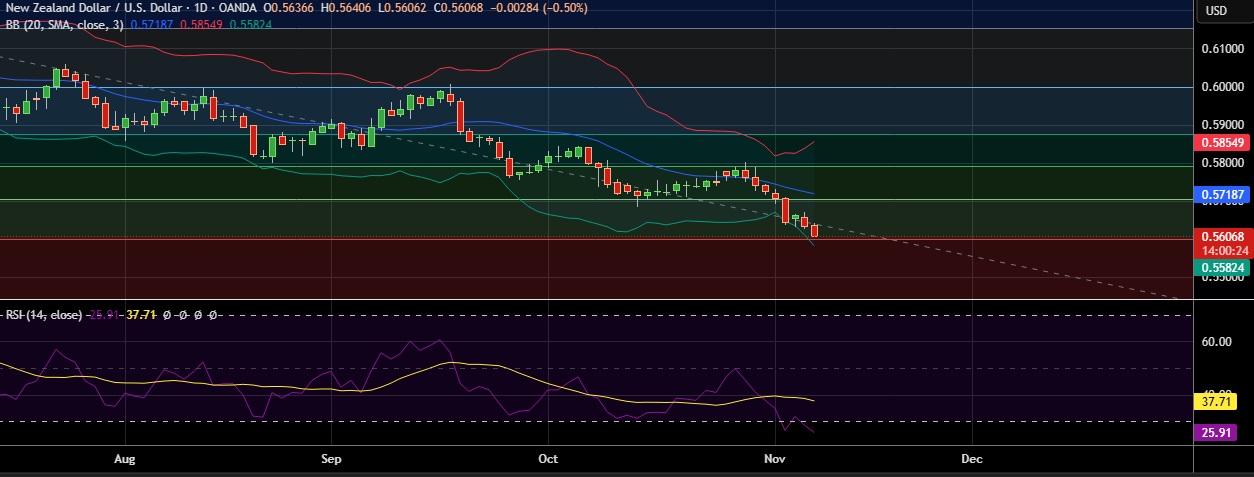Screen dimensions: 1254x477
Task: Open the USD currency selector
Action: (x=1216, y=11)
